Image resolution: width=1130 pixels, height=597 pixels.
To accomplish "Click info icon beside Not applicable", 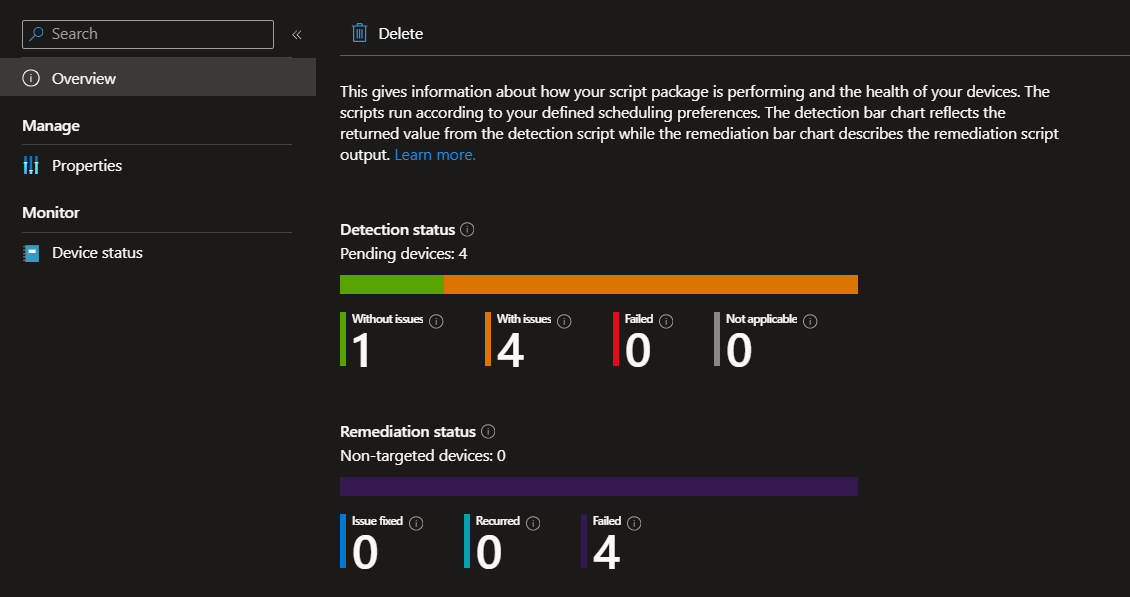I will coord(810,321).
